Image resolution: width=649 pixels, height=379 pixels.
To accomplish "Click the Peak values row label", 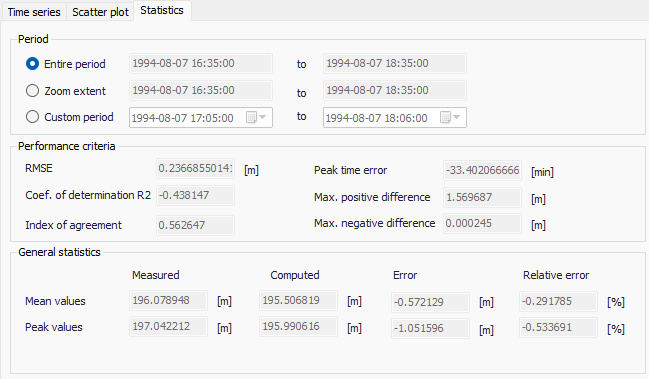I will coord(54,327).
